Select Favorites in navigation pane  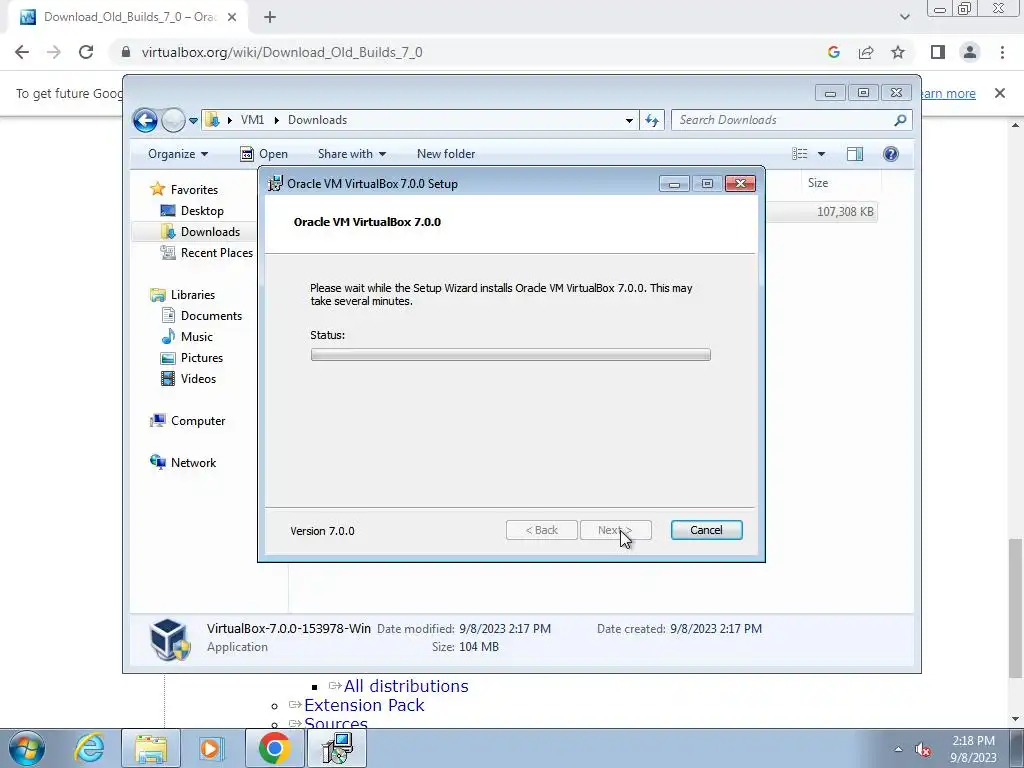pos(184,189)
